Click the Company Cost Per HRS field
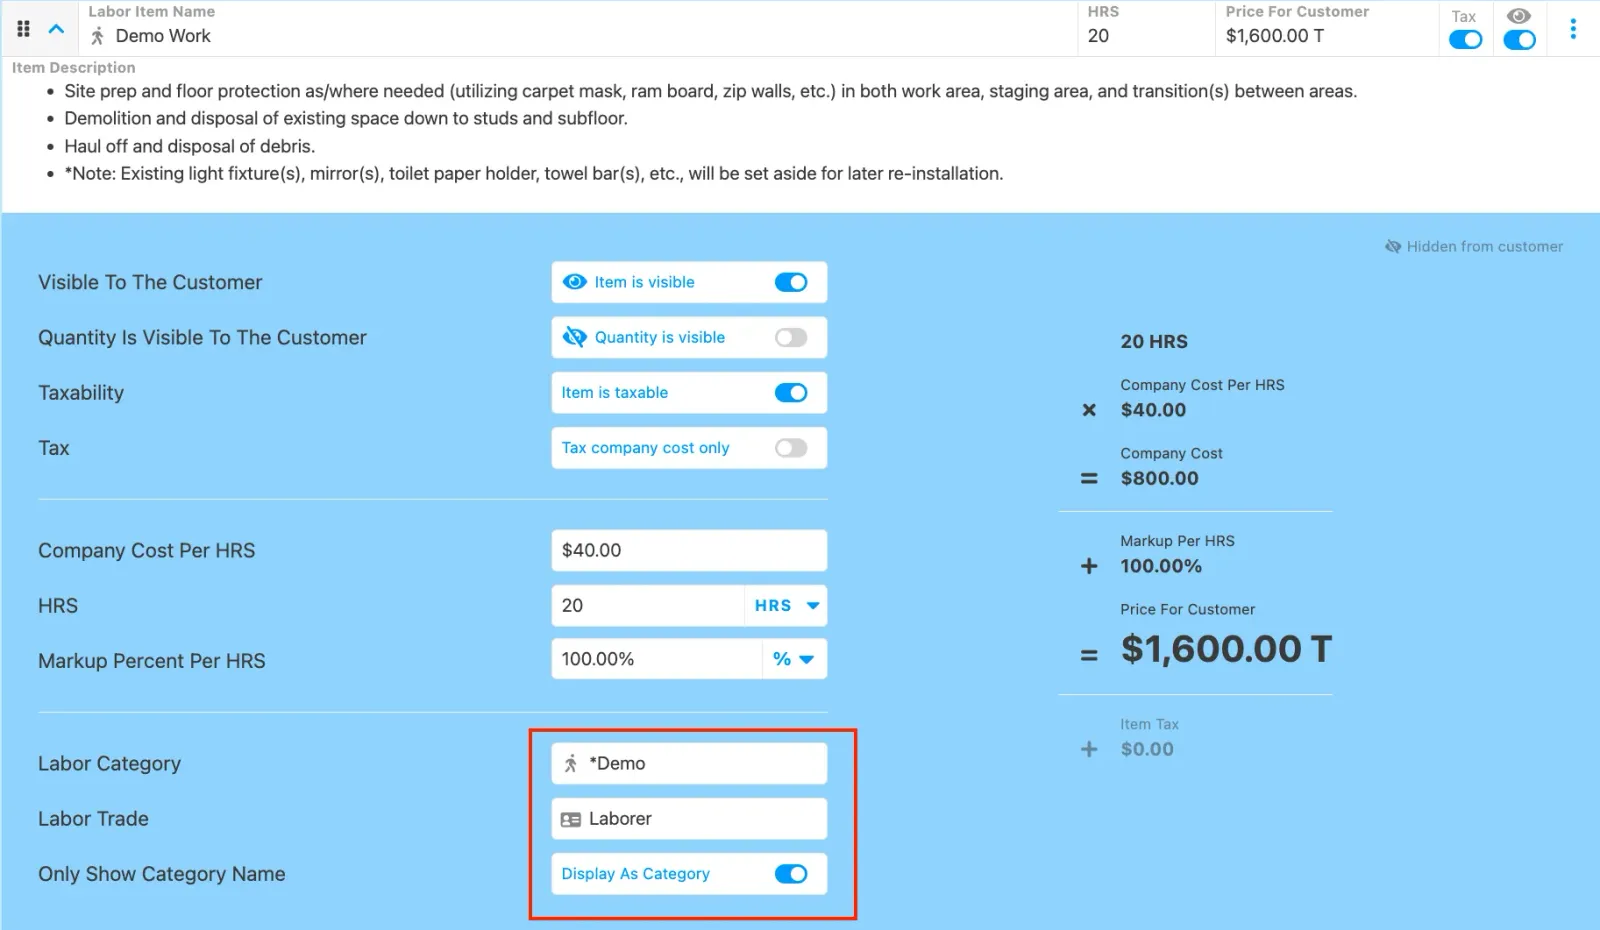Viewport: 1600px width, 930px height. point(688,551)
